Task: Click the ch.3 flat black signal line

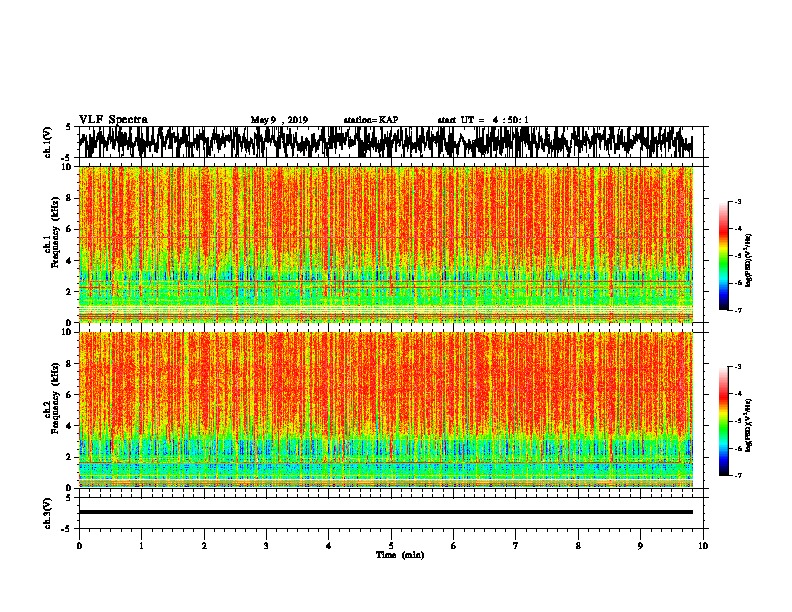Action: [385, 512]
